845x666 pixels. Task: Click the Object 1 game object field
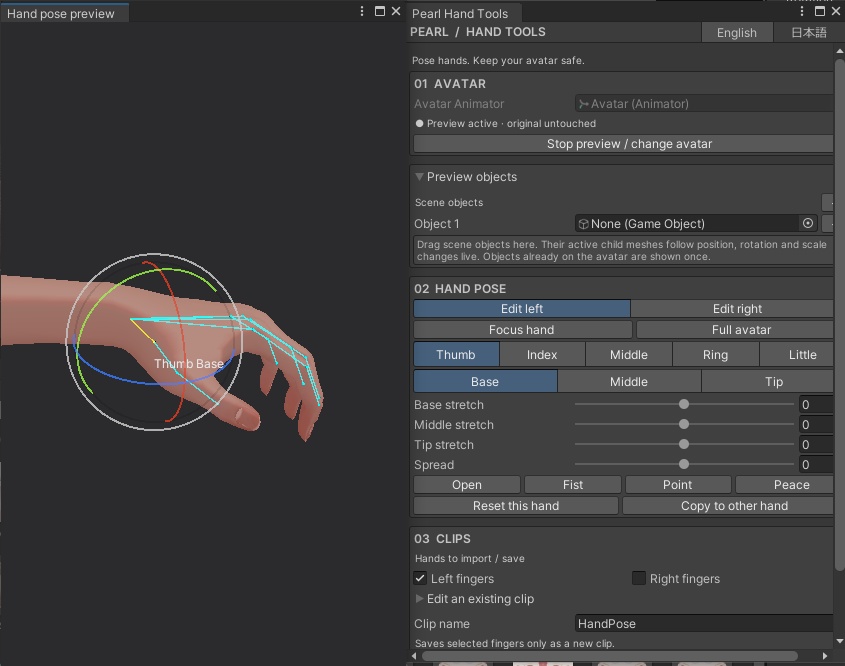[696, 223]
